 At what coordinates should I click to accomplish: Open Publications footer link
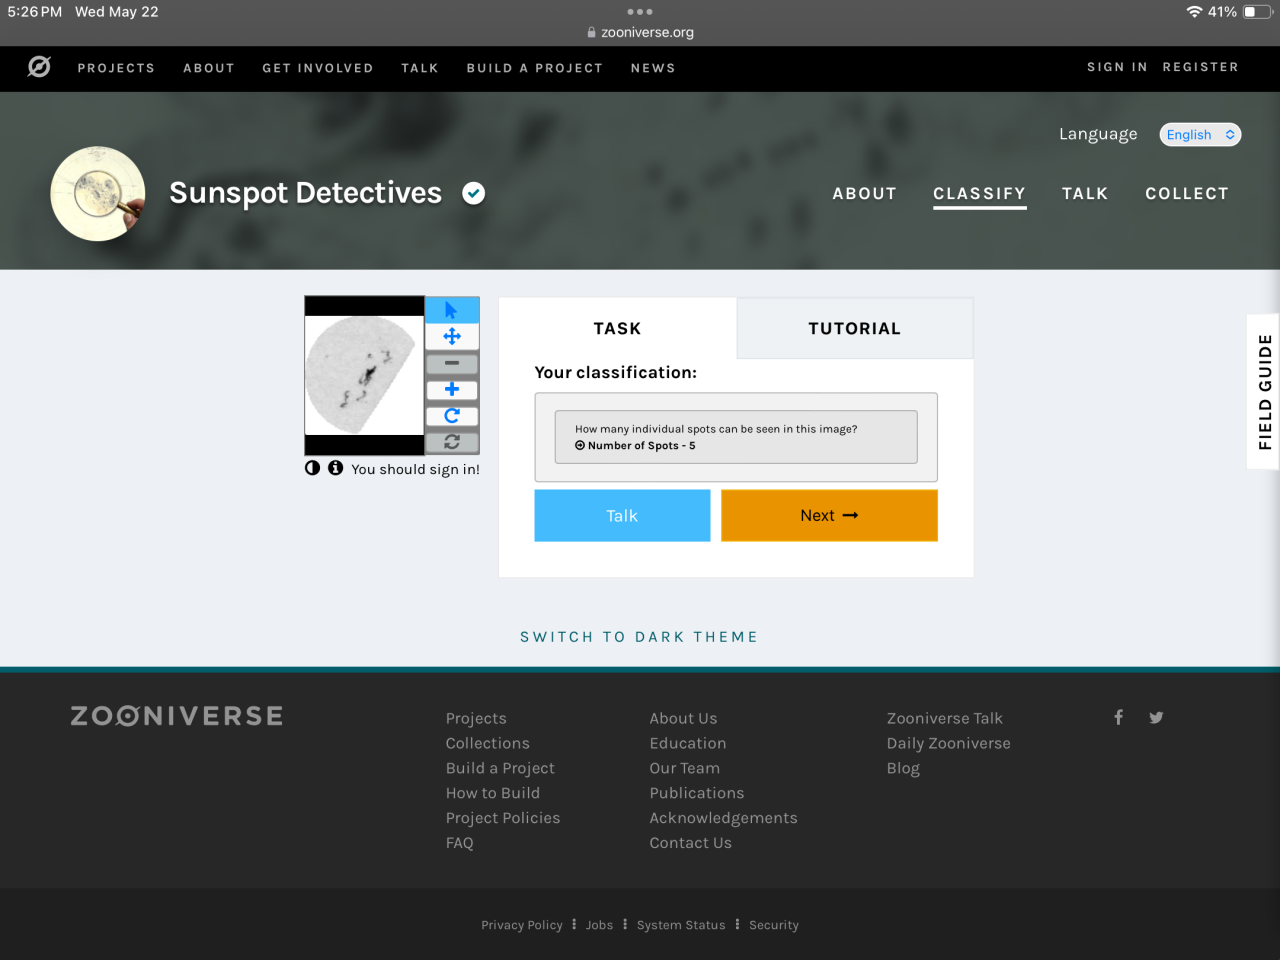[x=697, y=793]
